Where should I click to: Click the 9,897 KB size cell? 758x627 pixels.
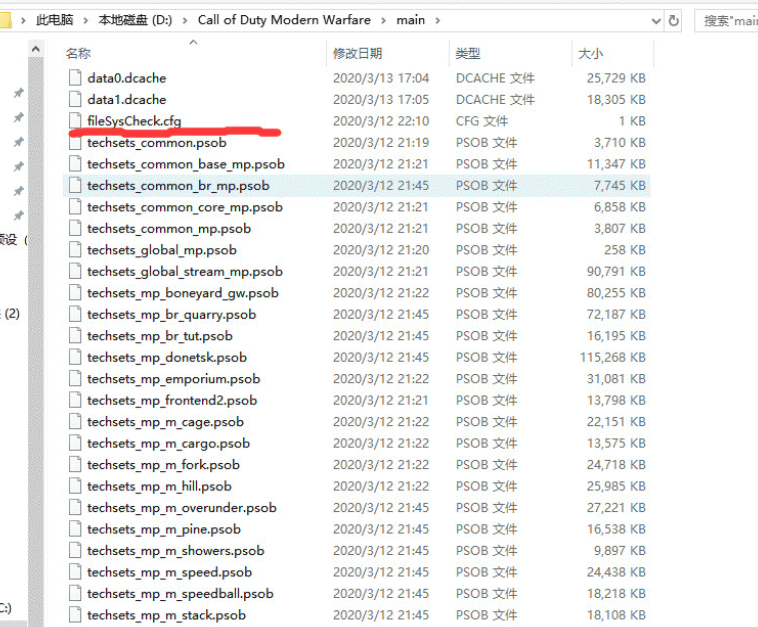click(x=620, y=551)
